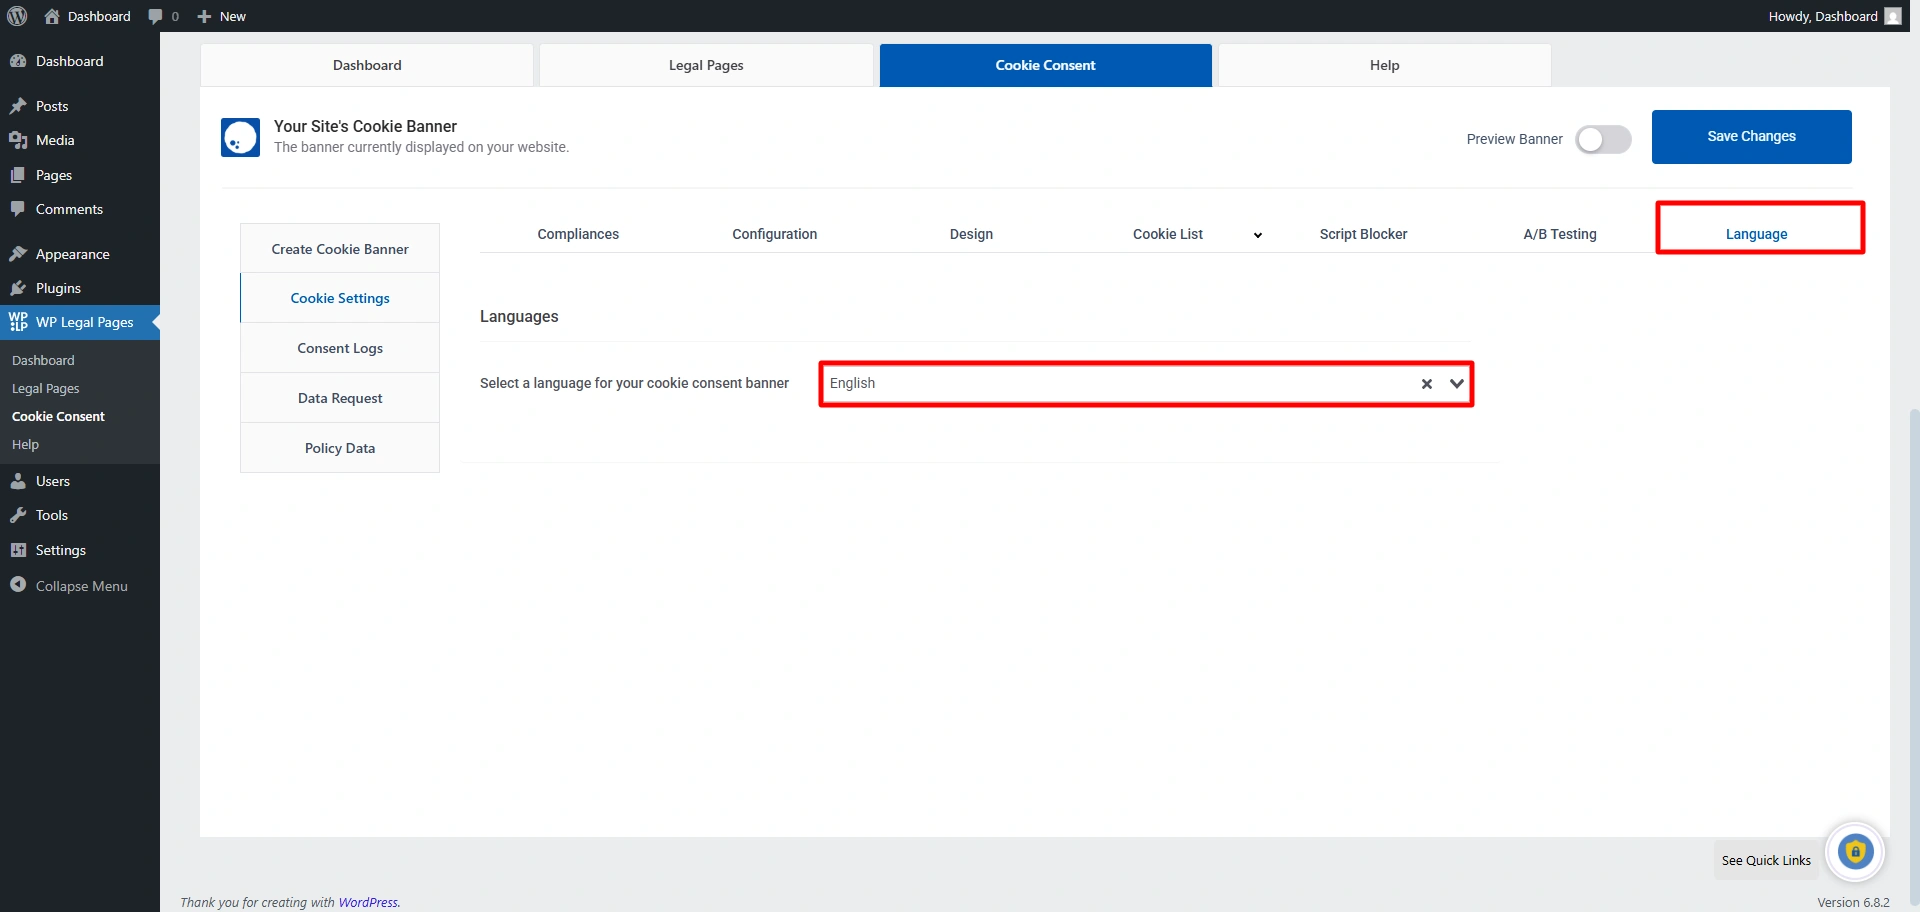This screenshot has width=1920, height=912.
Task: Open the Help main tab
Action: click(x=1385, y=65)
